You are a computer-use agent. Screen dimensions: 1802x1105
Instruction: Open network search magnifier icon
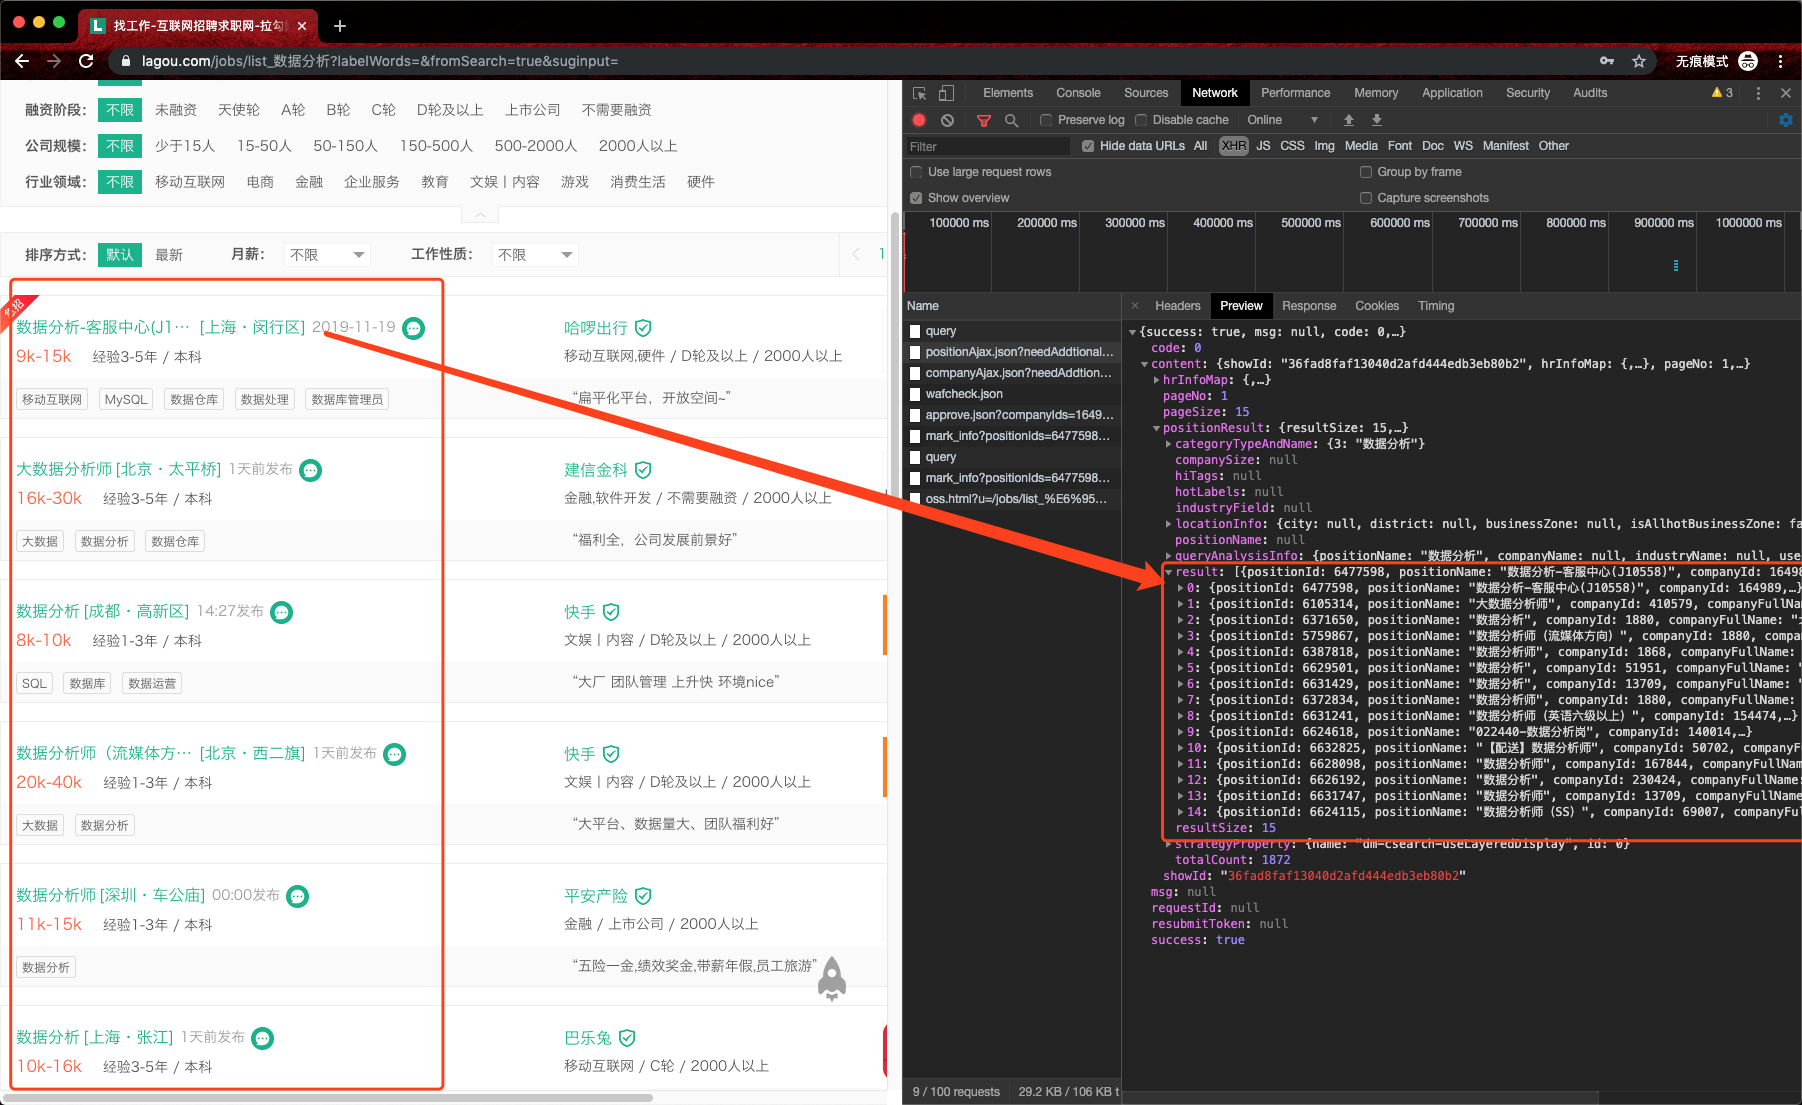coord(1011,120)
